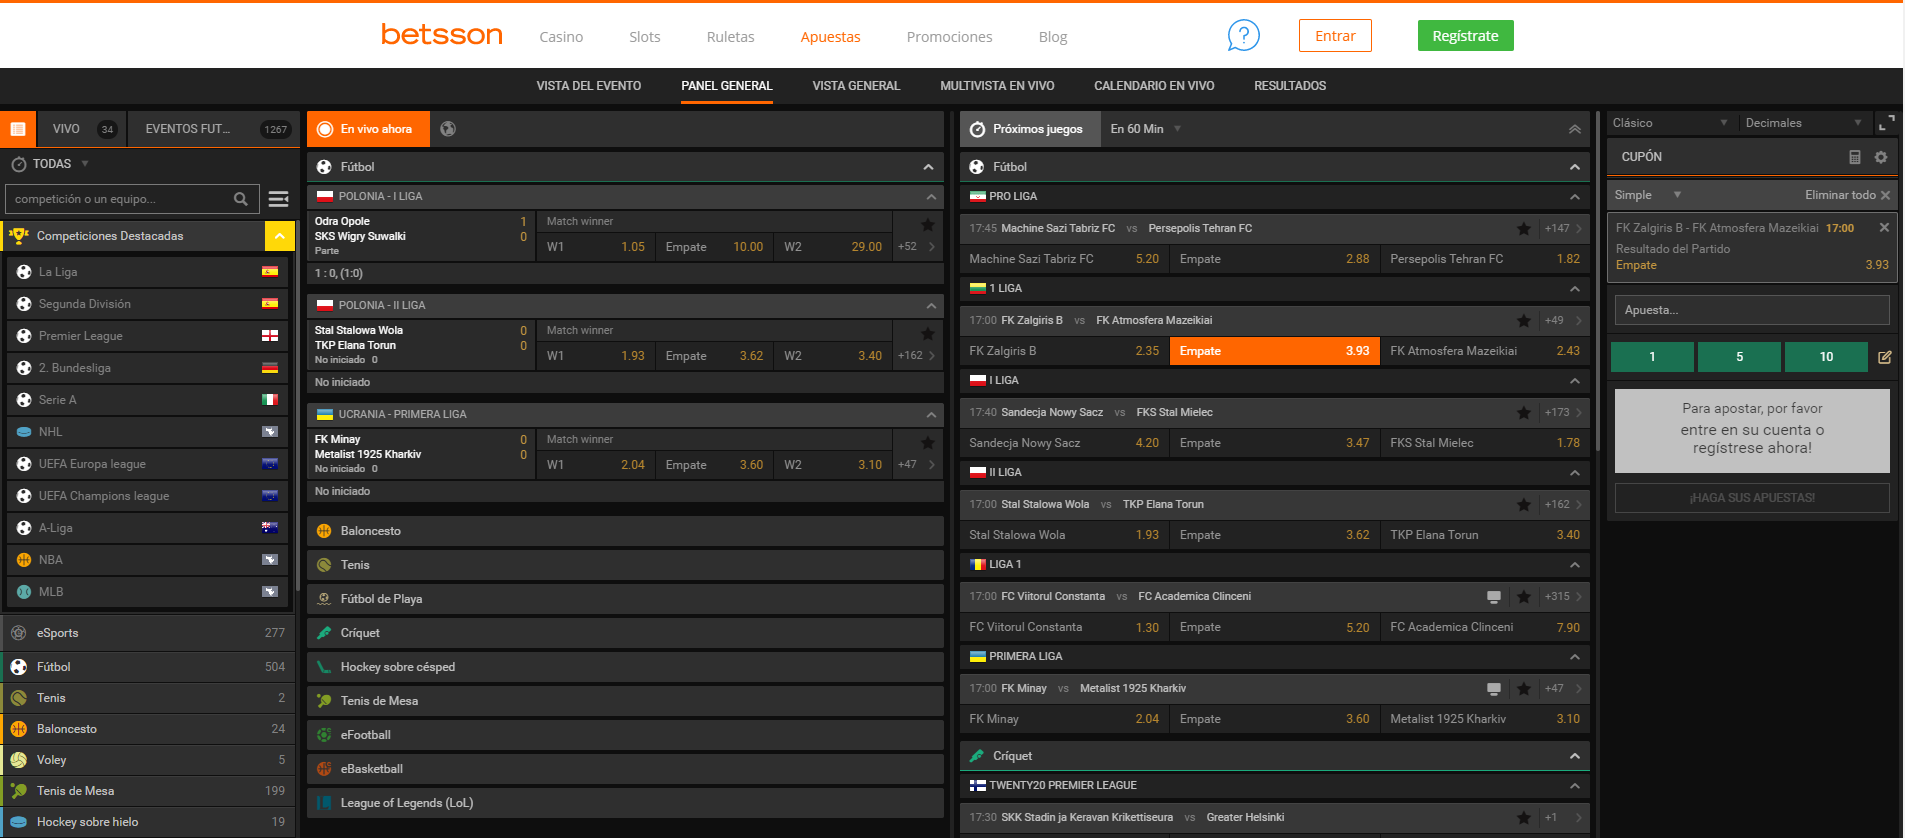Pick FC Viitorul Constanta at 1.30
1905x838 pixels.
(x=1064, y=627)
